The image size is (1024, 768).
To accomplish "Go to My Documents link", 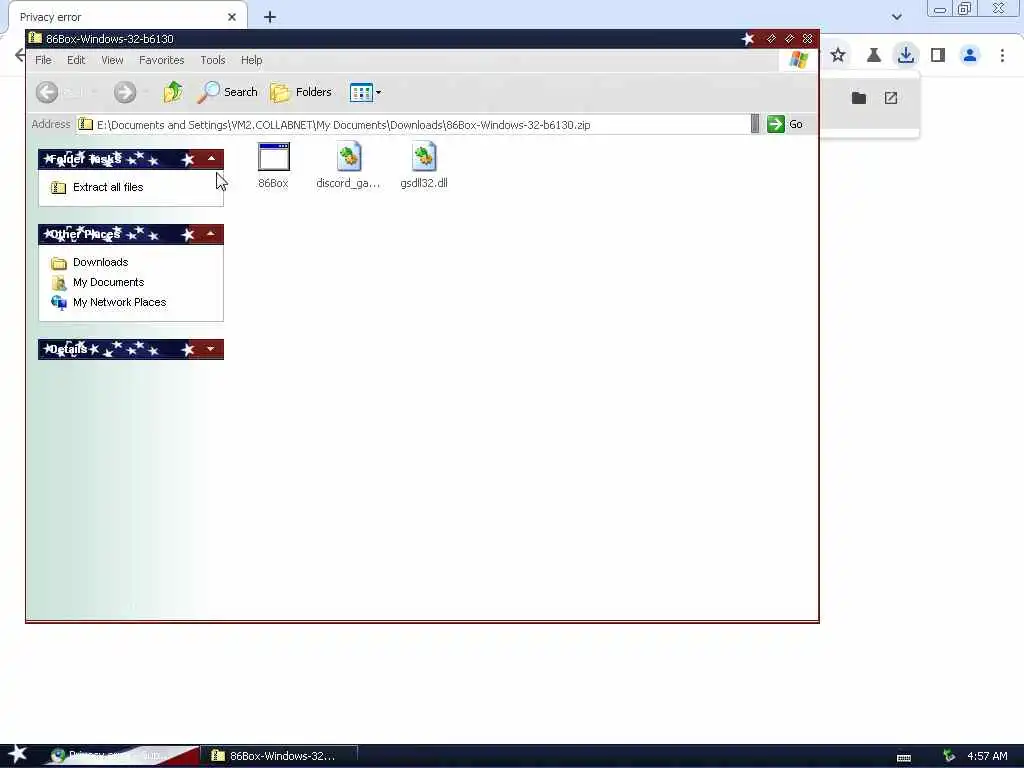I will 108,282.
